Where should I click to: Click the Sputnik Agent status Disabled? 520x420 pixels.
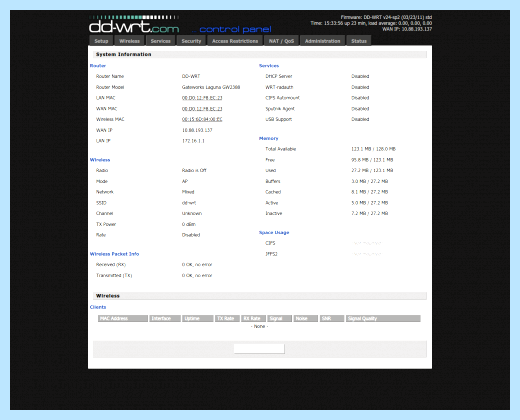coord(360,109)
